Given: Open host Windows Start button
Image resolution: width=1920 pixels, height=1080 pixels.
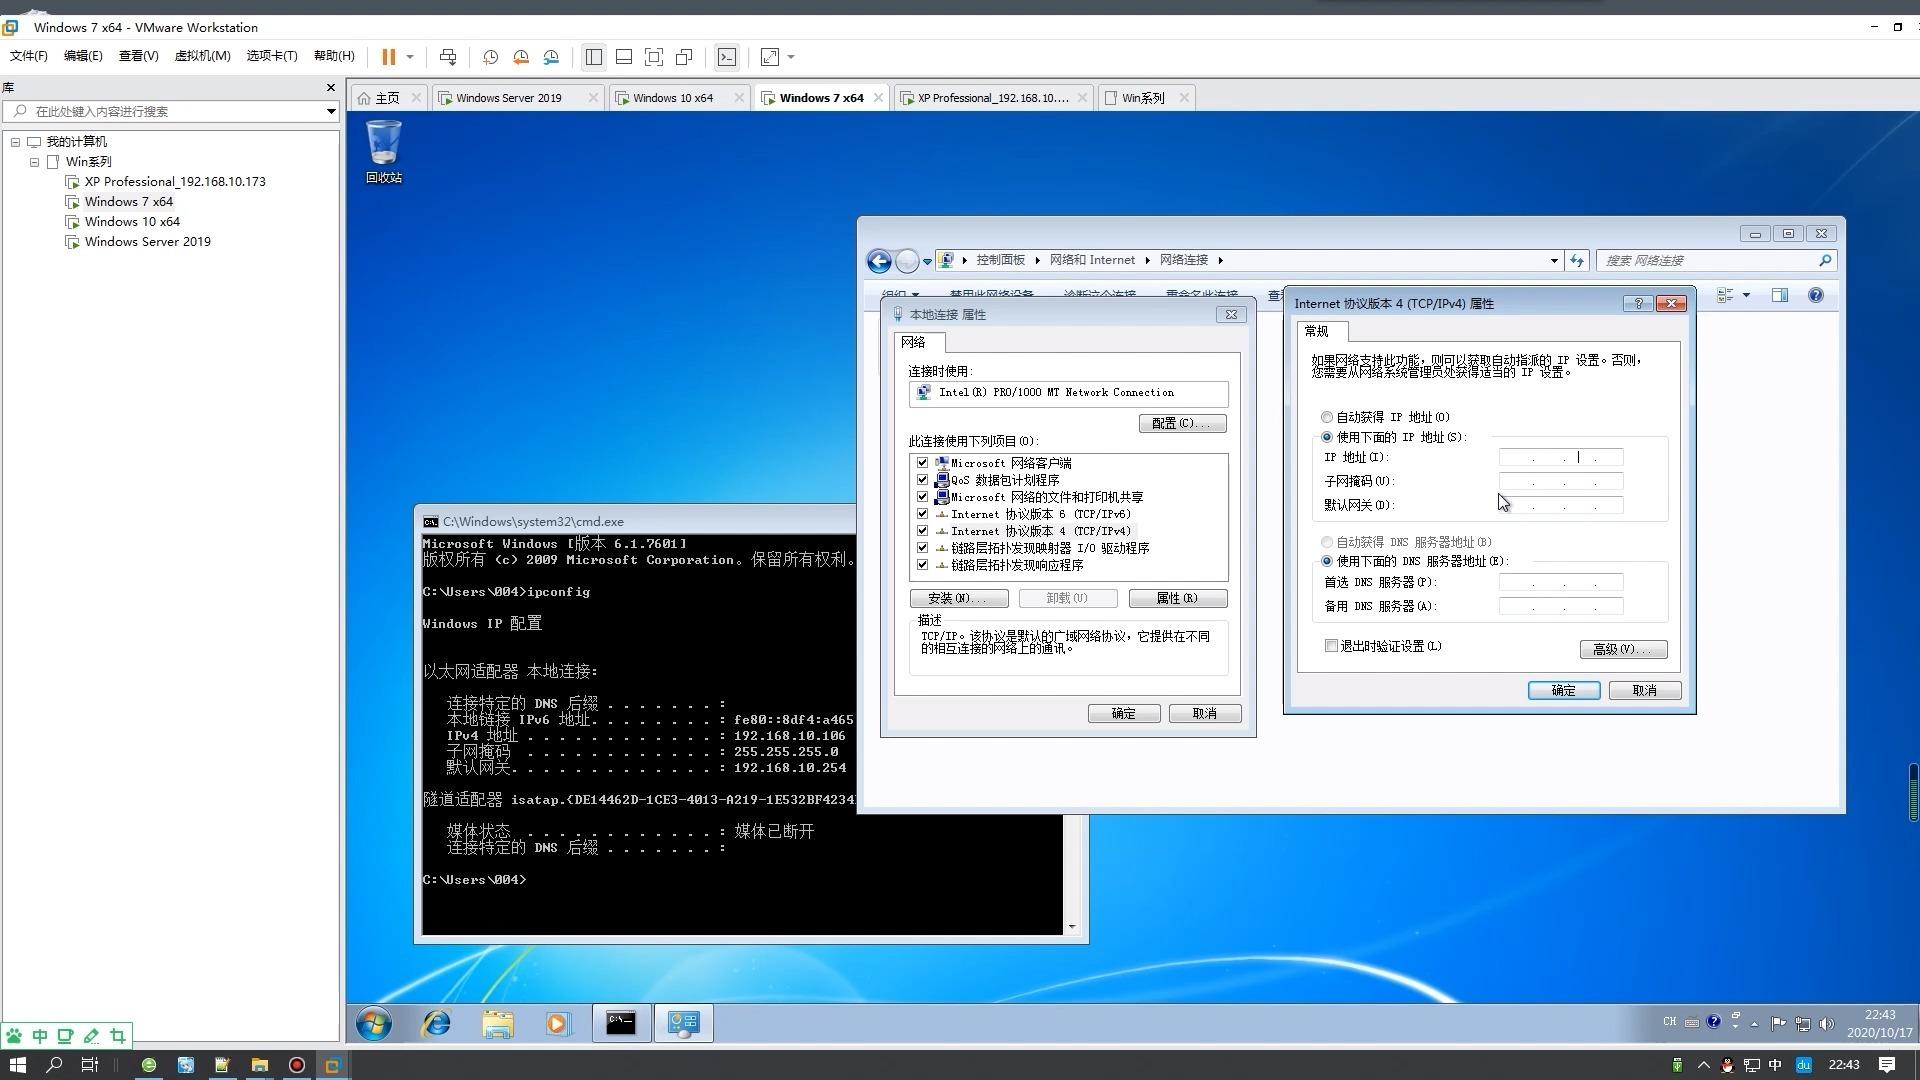Looking at the screenshot, I should point(18,1065).
